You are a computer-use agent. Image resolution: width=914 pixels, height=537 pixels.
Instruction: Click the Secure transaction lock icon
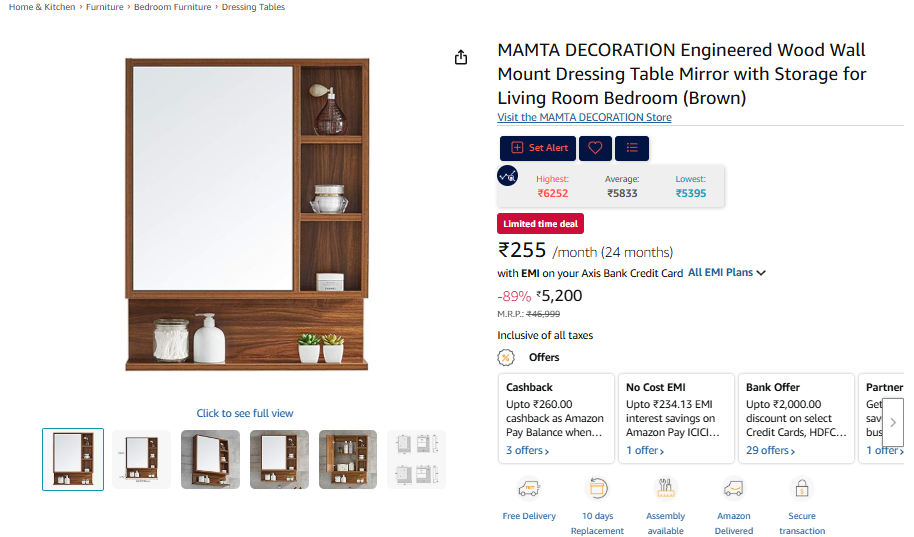click(802, 489)
